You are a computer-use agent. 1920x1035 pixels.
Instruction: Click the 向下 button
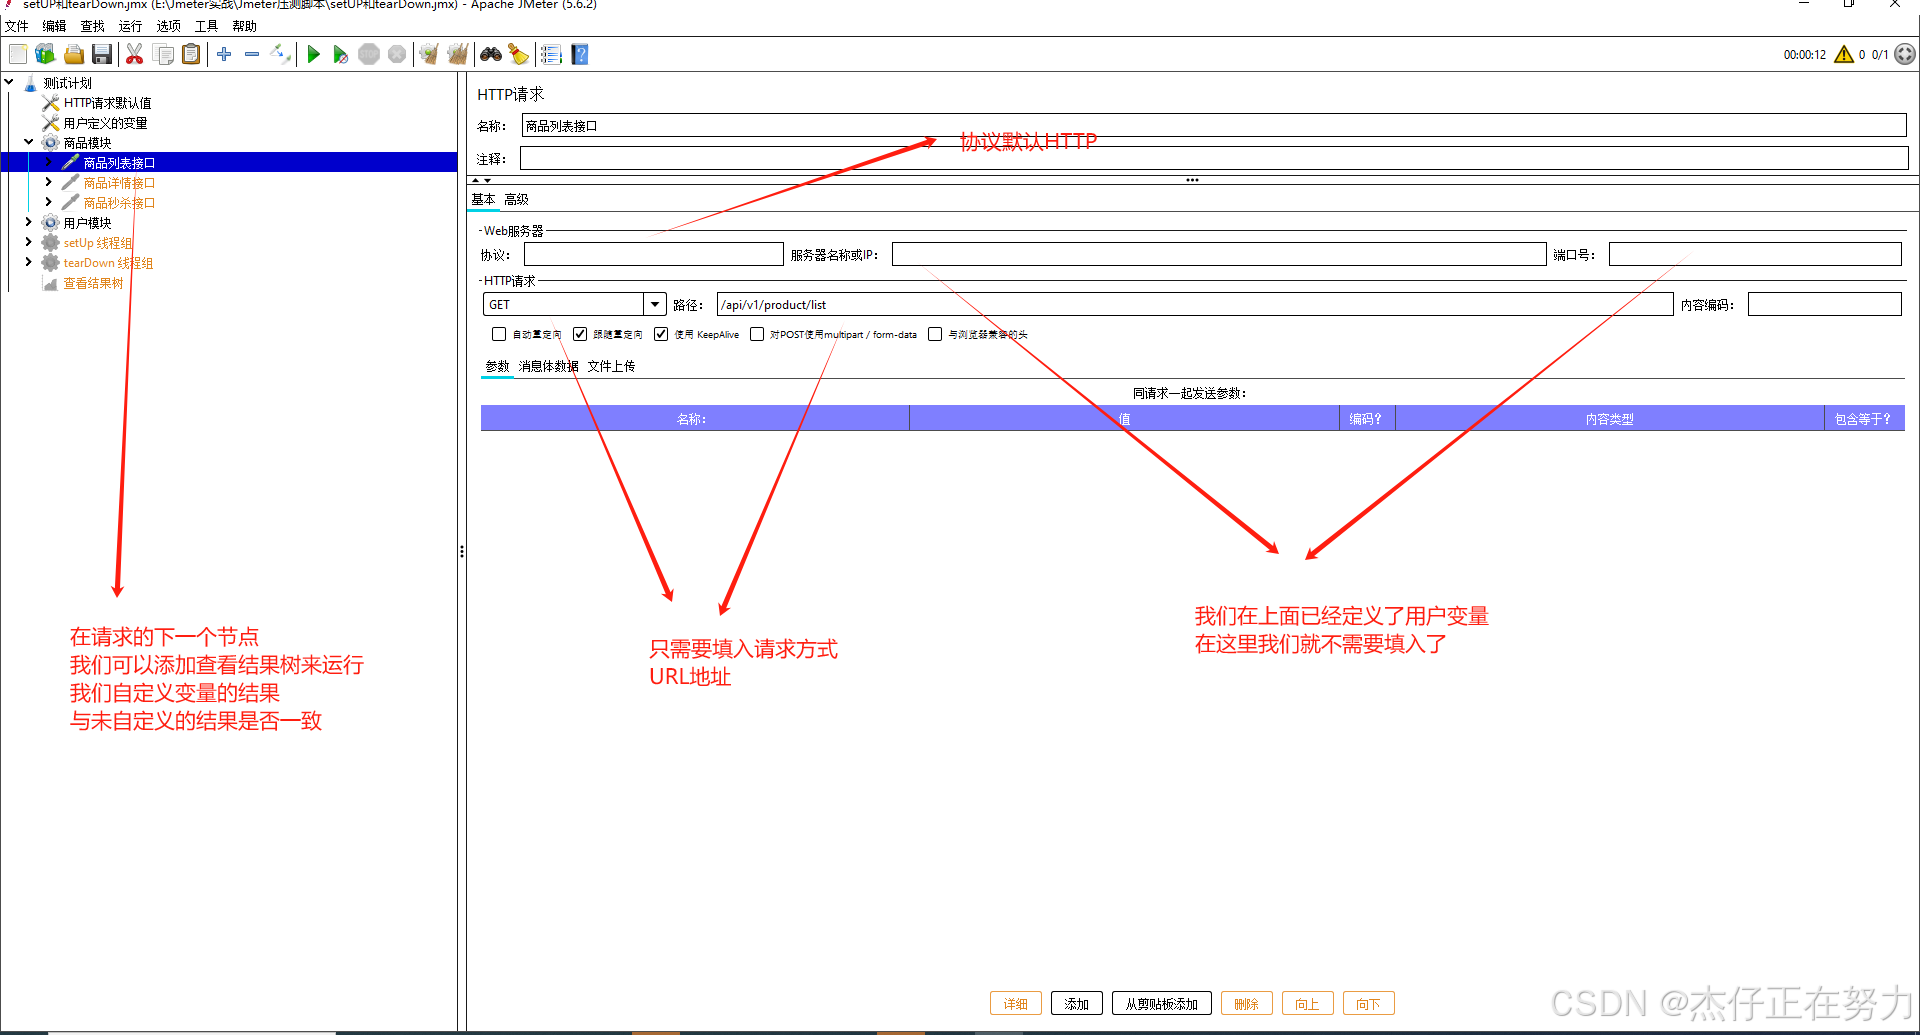(x=1369, y=1004)
